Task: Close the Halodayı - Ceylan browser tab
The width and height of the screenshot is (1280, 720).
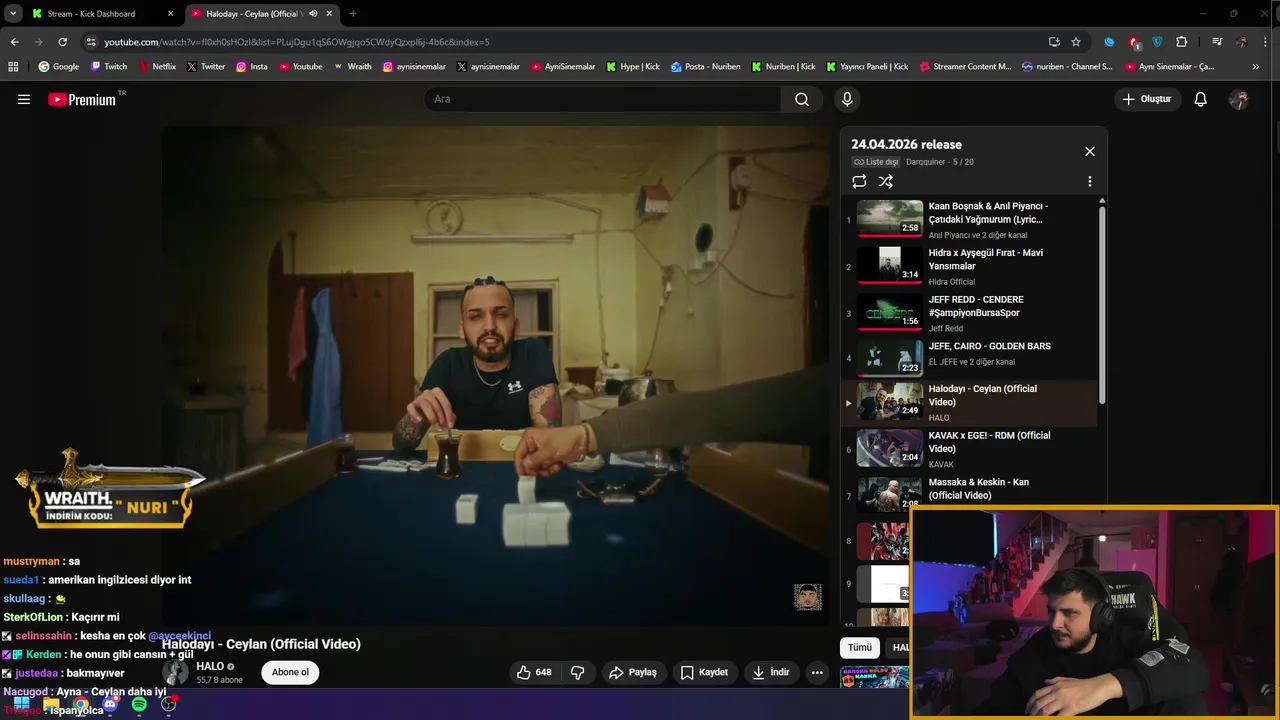Action: (329, 14)
